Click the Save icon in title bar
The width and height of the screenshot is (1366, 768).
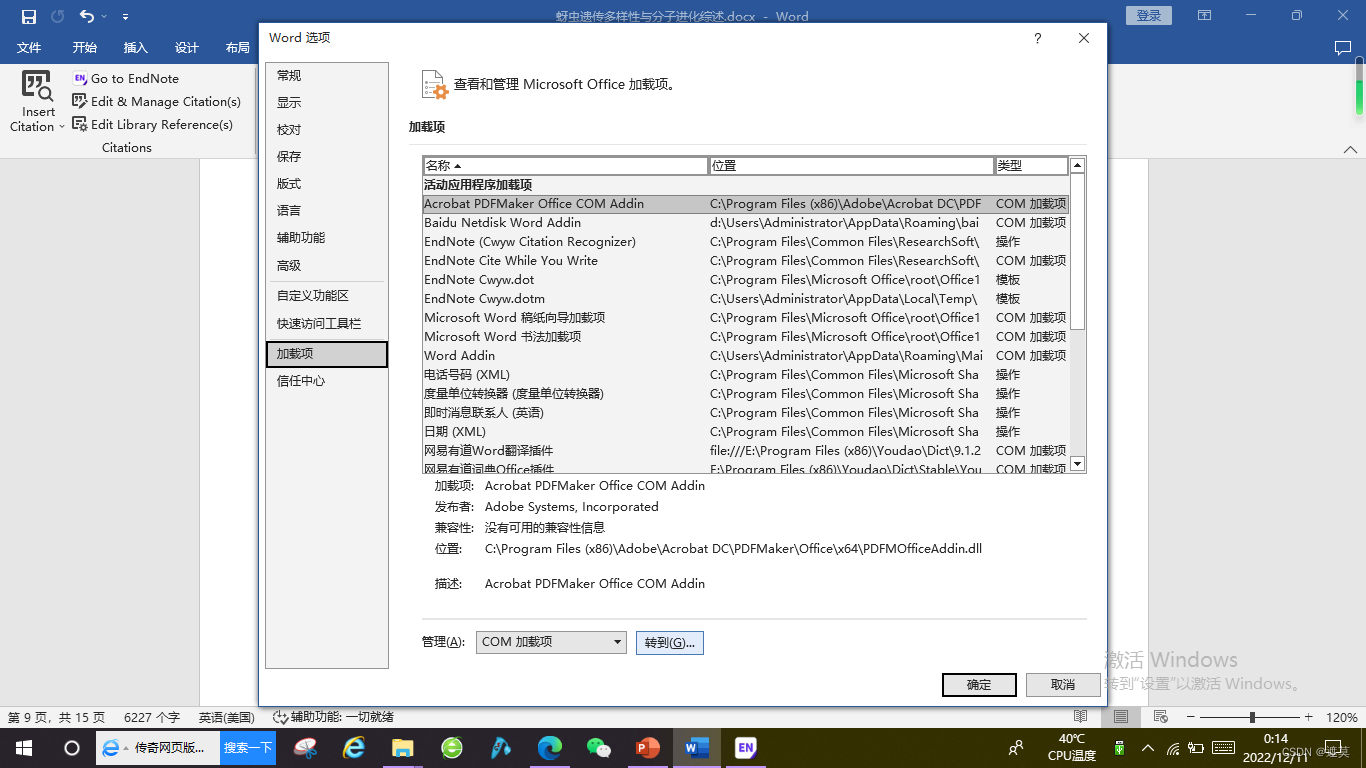pos(29,16)
